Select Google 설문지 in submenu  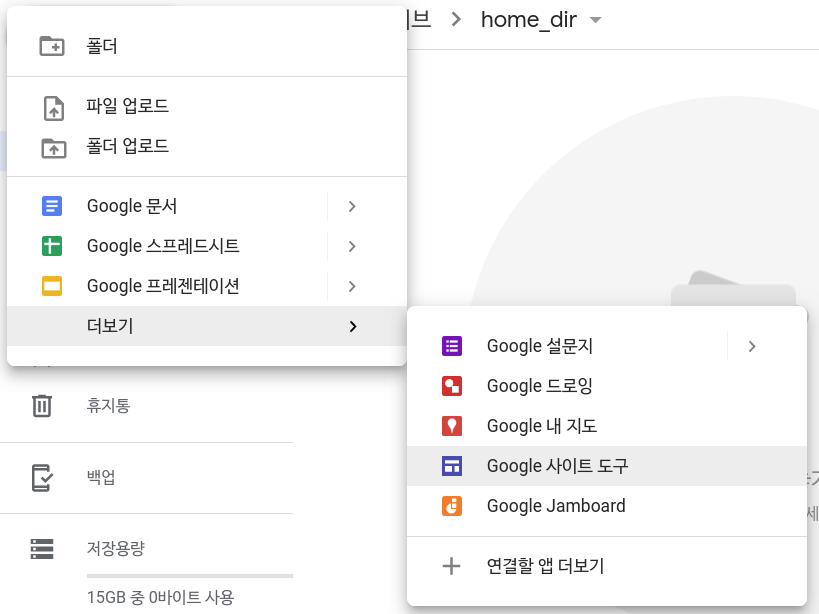point(607,346)
